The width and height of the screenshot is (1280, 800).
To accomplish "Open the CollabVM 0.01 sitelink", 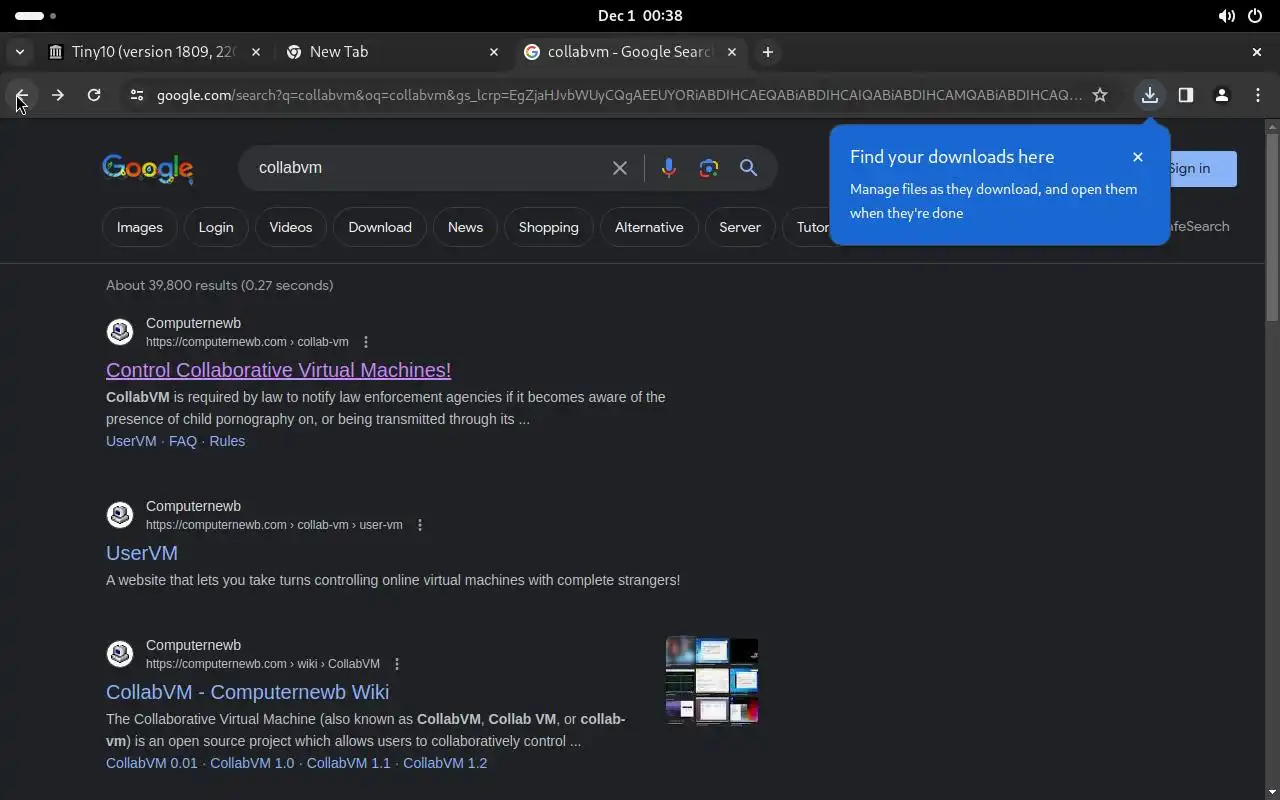I will point(152,763).
